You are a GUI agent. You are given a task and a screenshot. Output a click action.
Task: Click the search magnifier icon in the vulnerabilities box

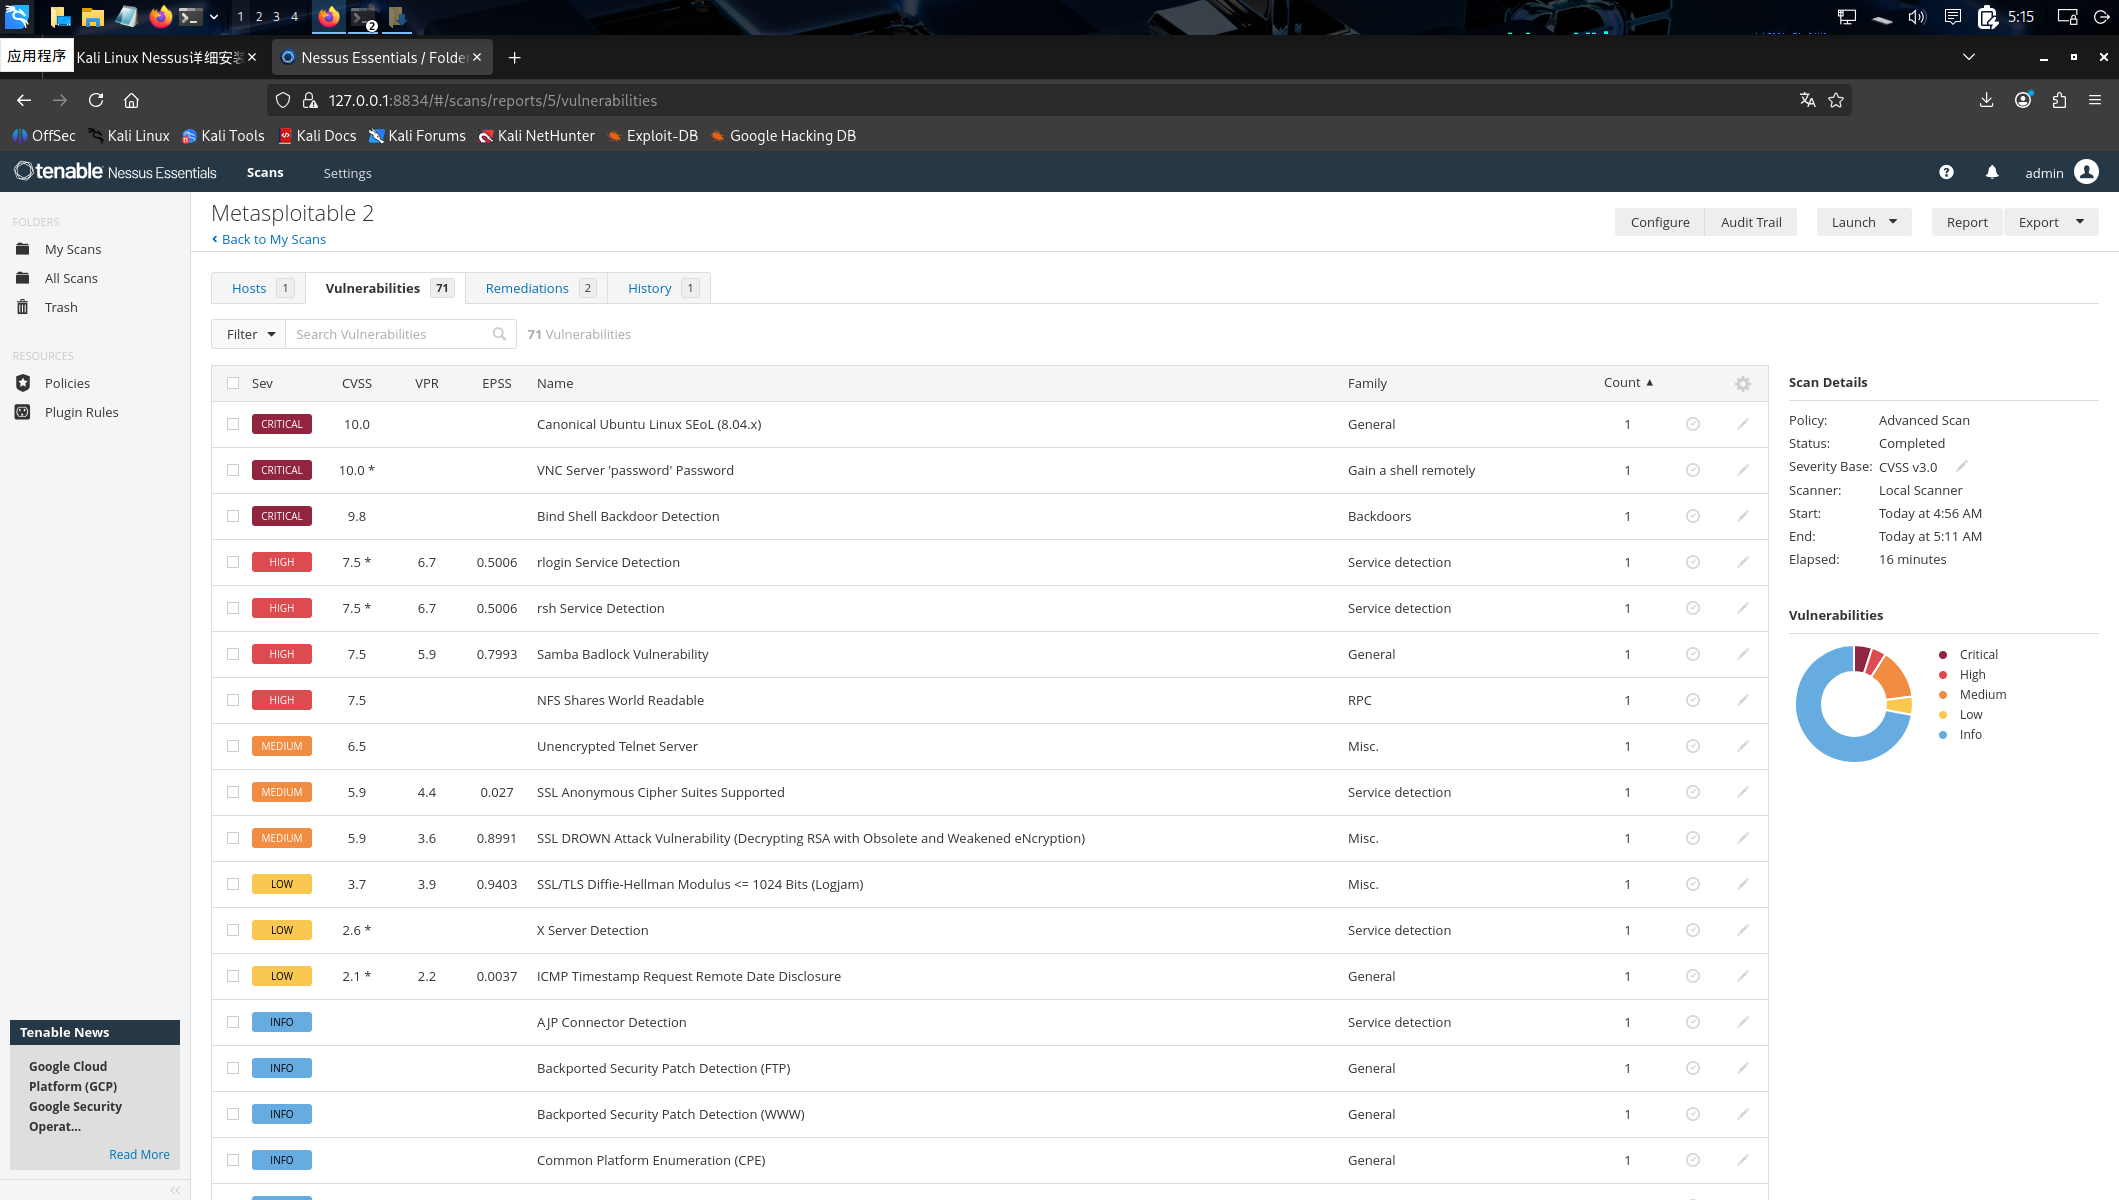coord(499,334)
